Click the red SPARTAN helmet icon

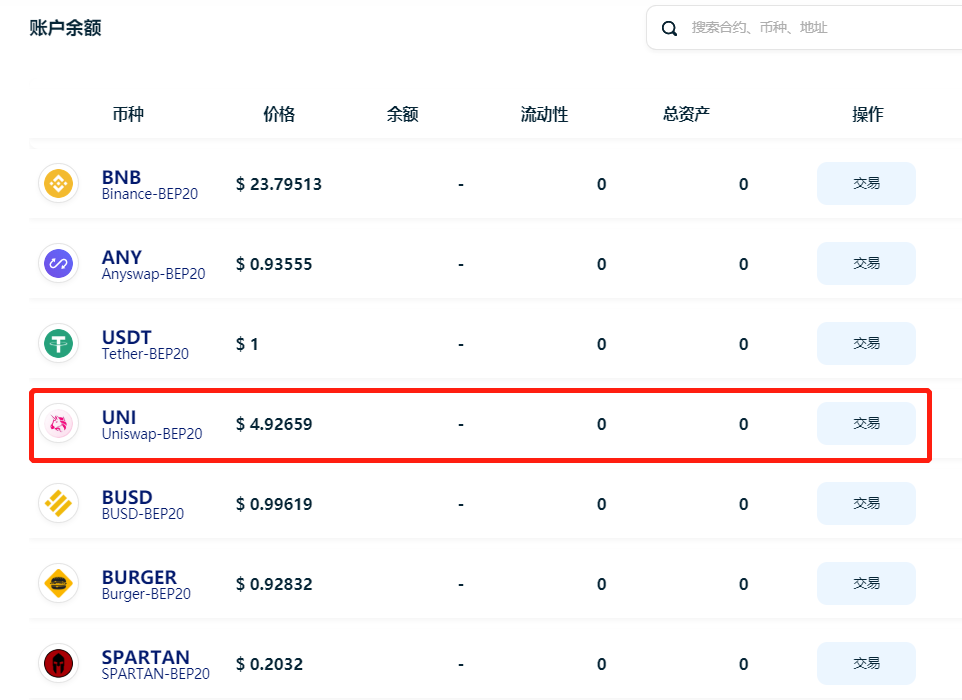coord(58,664)
